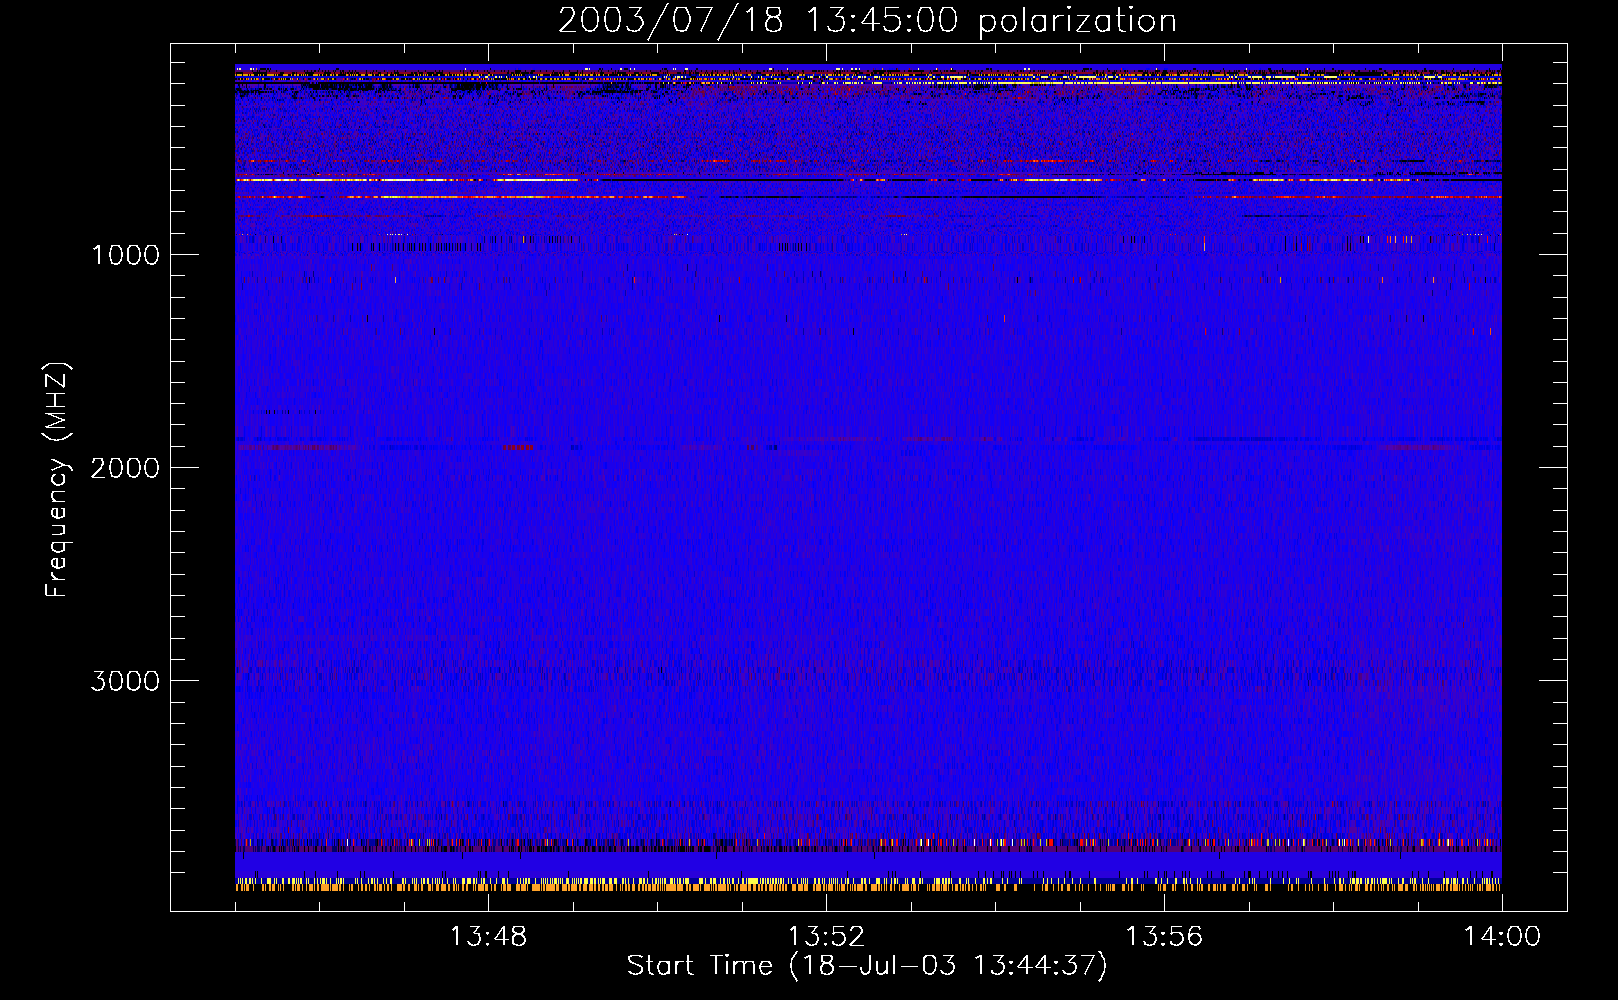1618x1000 pixels.
Task: Click the 13:56 time tick label
Action: pos(1164,937)
